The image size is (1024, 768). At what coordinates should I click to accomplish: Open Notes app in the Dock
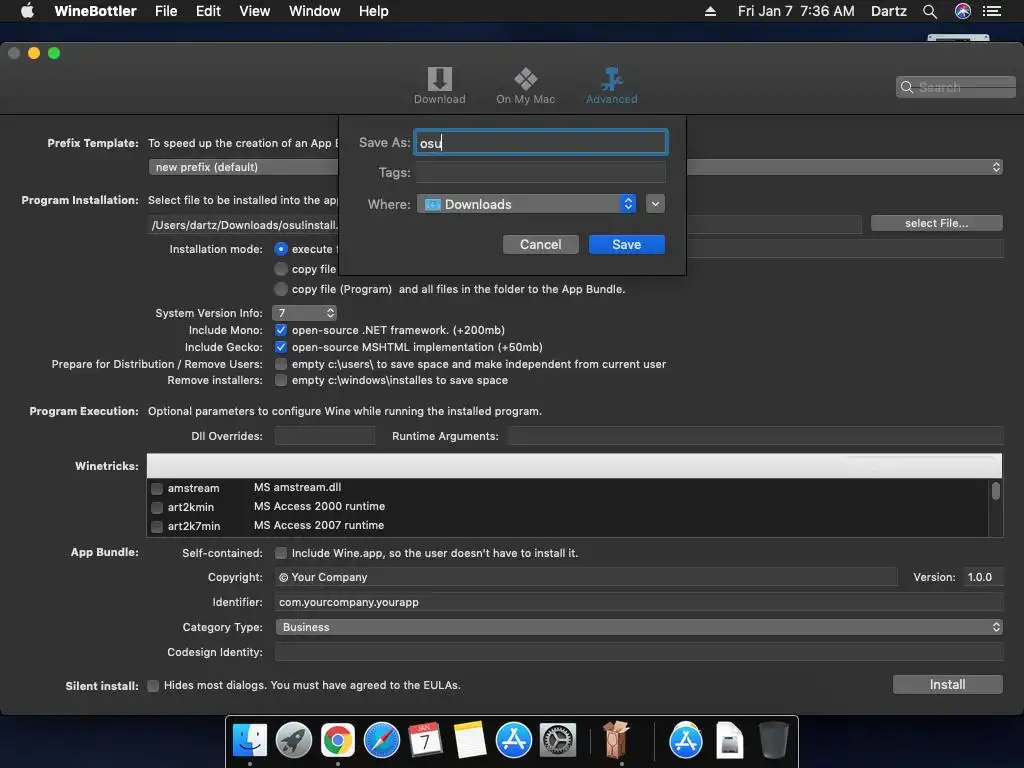pos(470,740)
